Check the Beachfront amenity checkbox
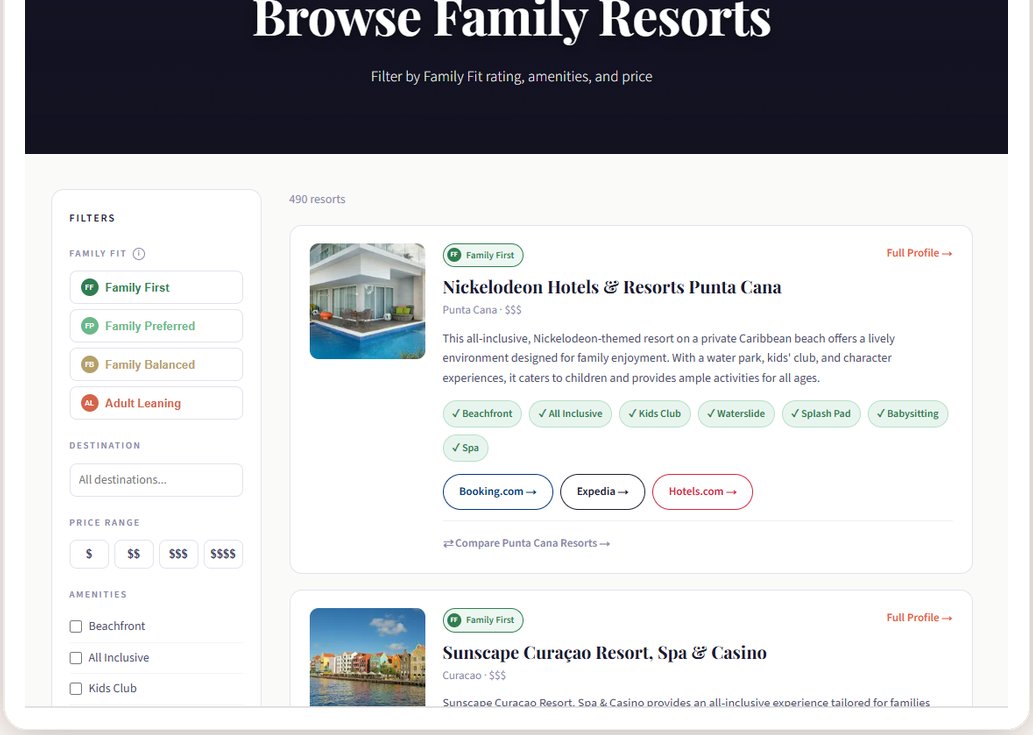This screenshot has width=1033, height=735. [76, 626]
